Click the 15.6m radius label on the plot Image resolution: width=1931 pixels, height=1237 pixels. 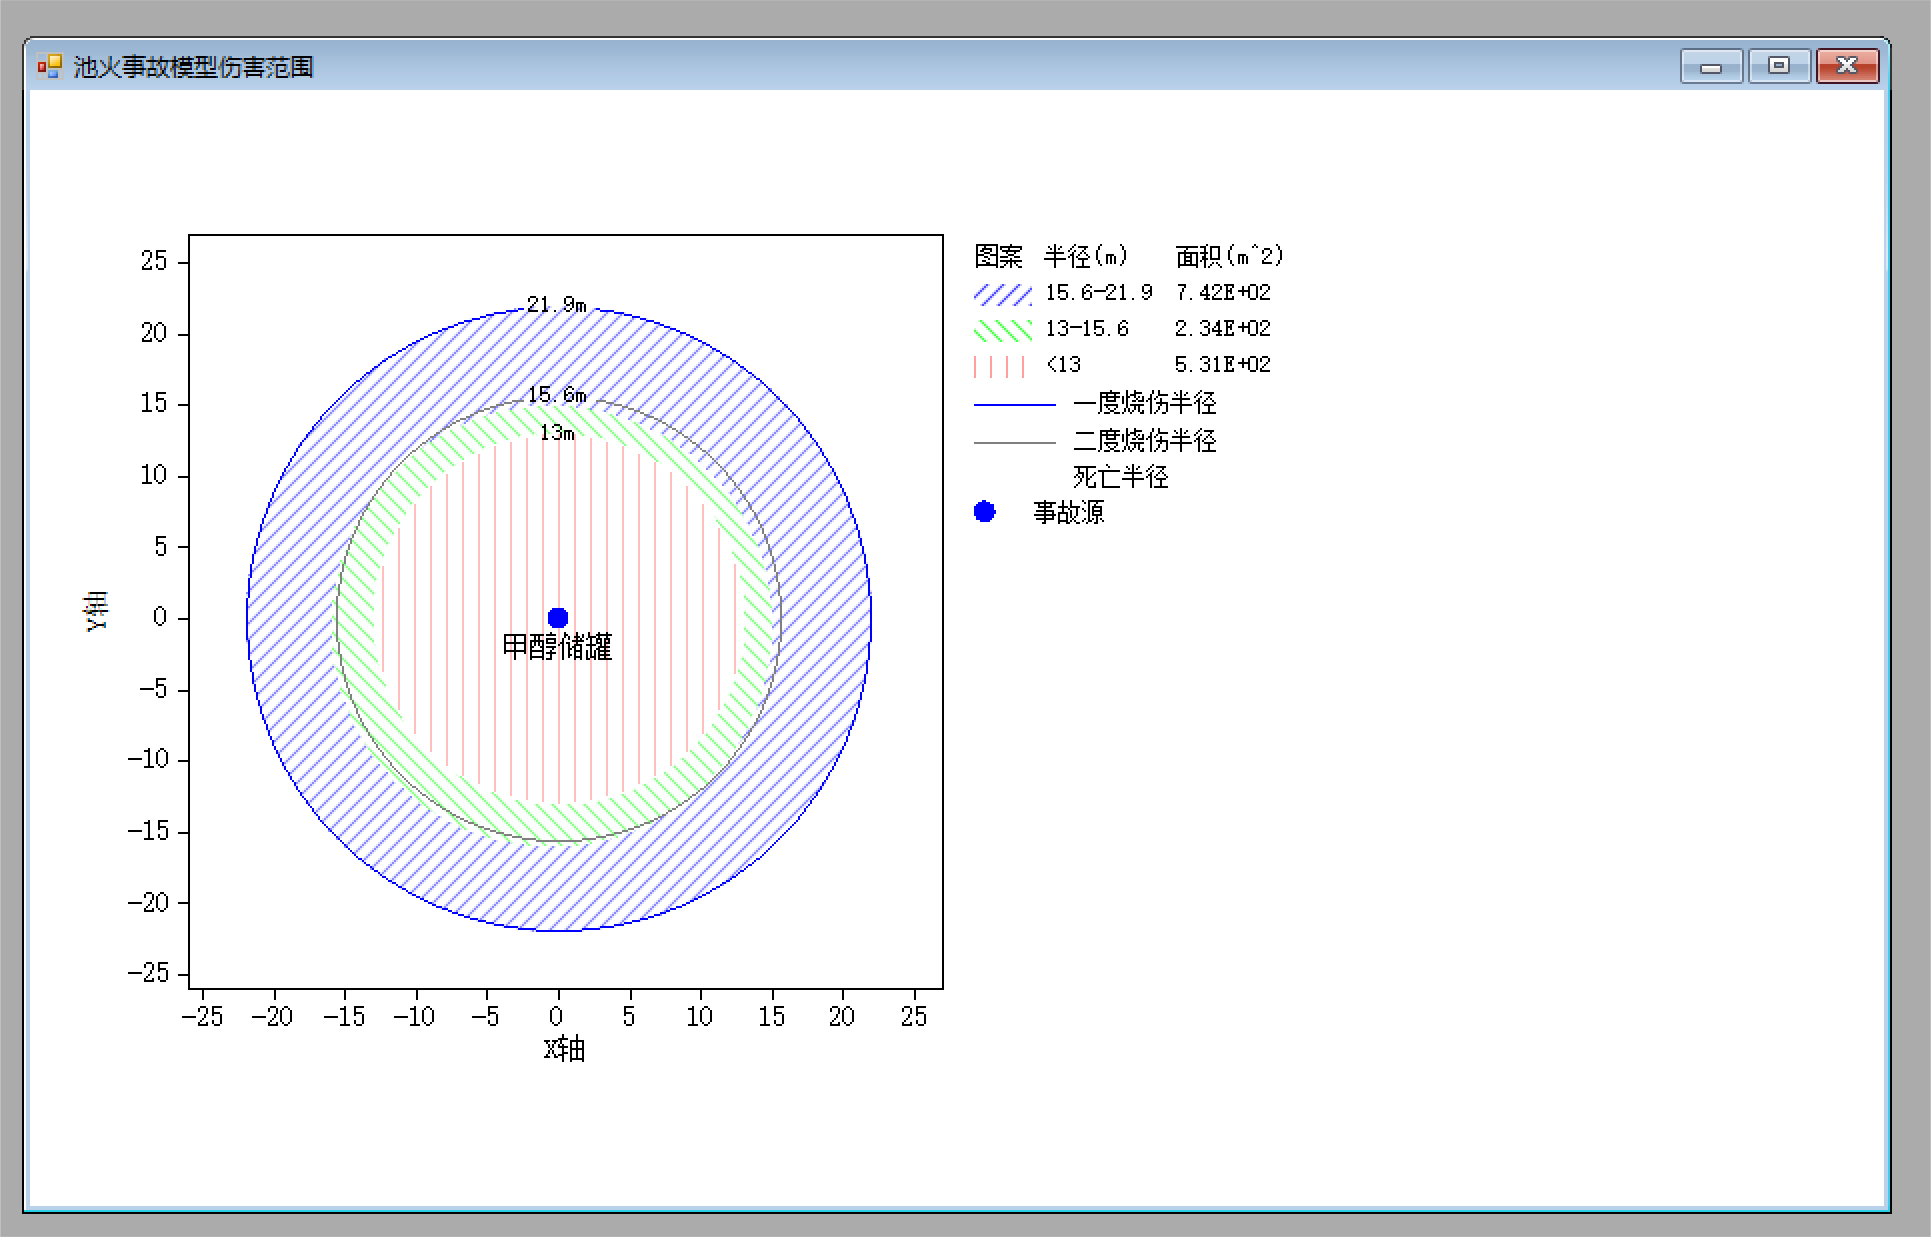tap(557, 395)
